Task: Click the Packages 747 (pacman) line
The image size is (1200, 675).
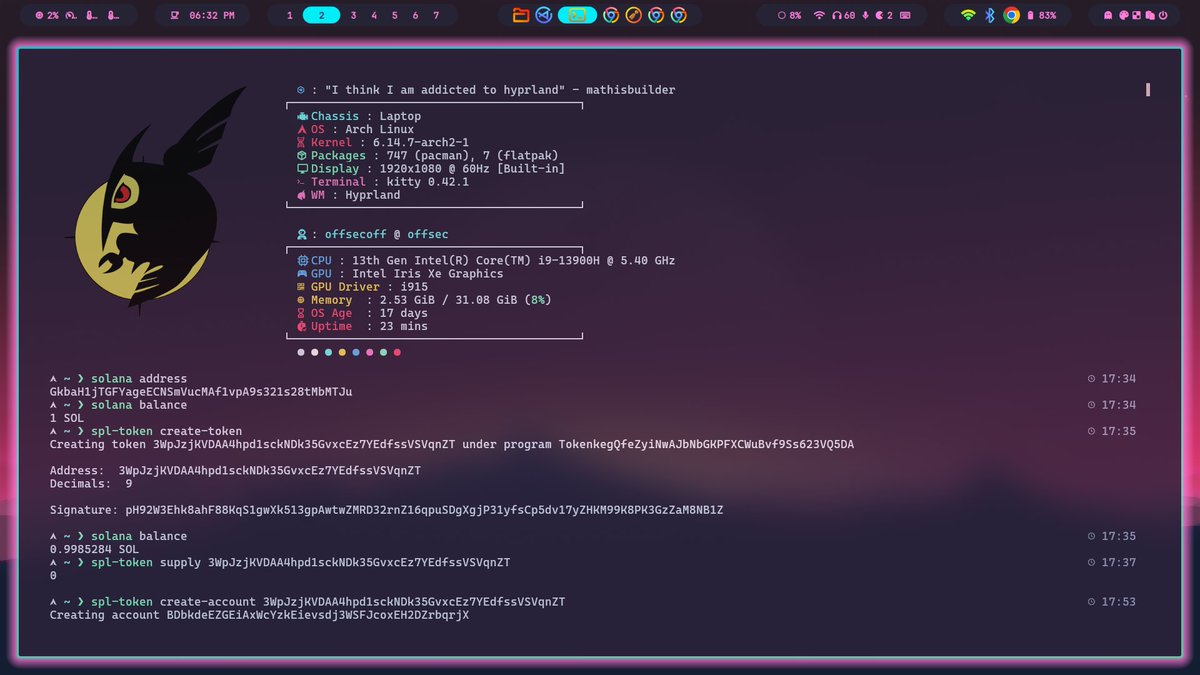Action: click(x=428, y=156)
